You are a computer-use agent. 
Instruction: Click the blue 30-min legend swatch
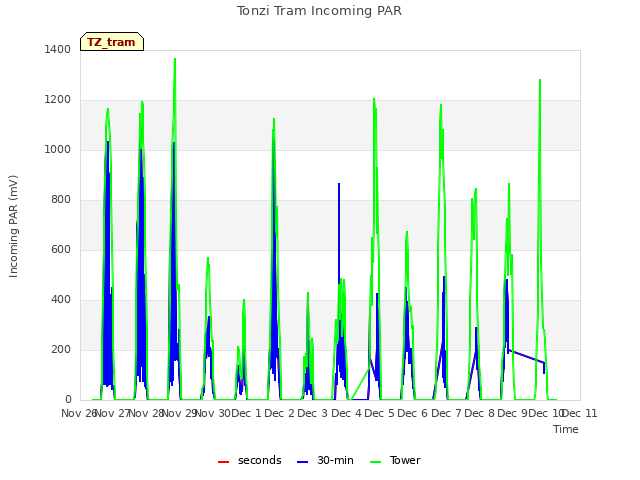(x=303, y=462)
